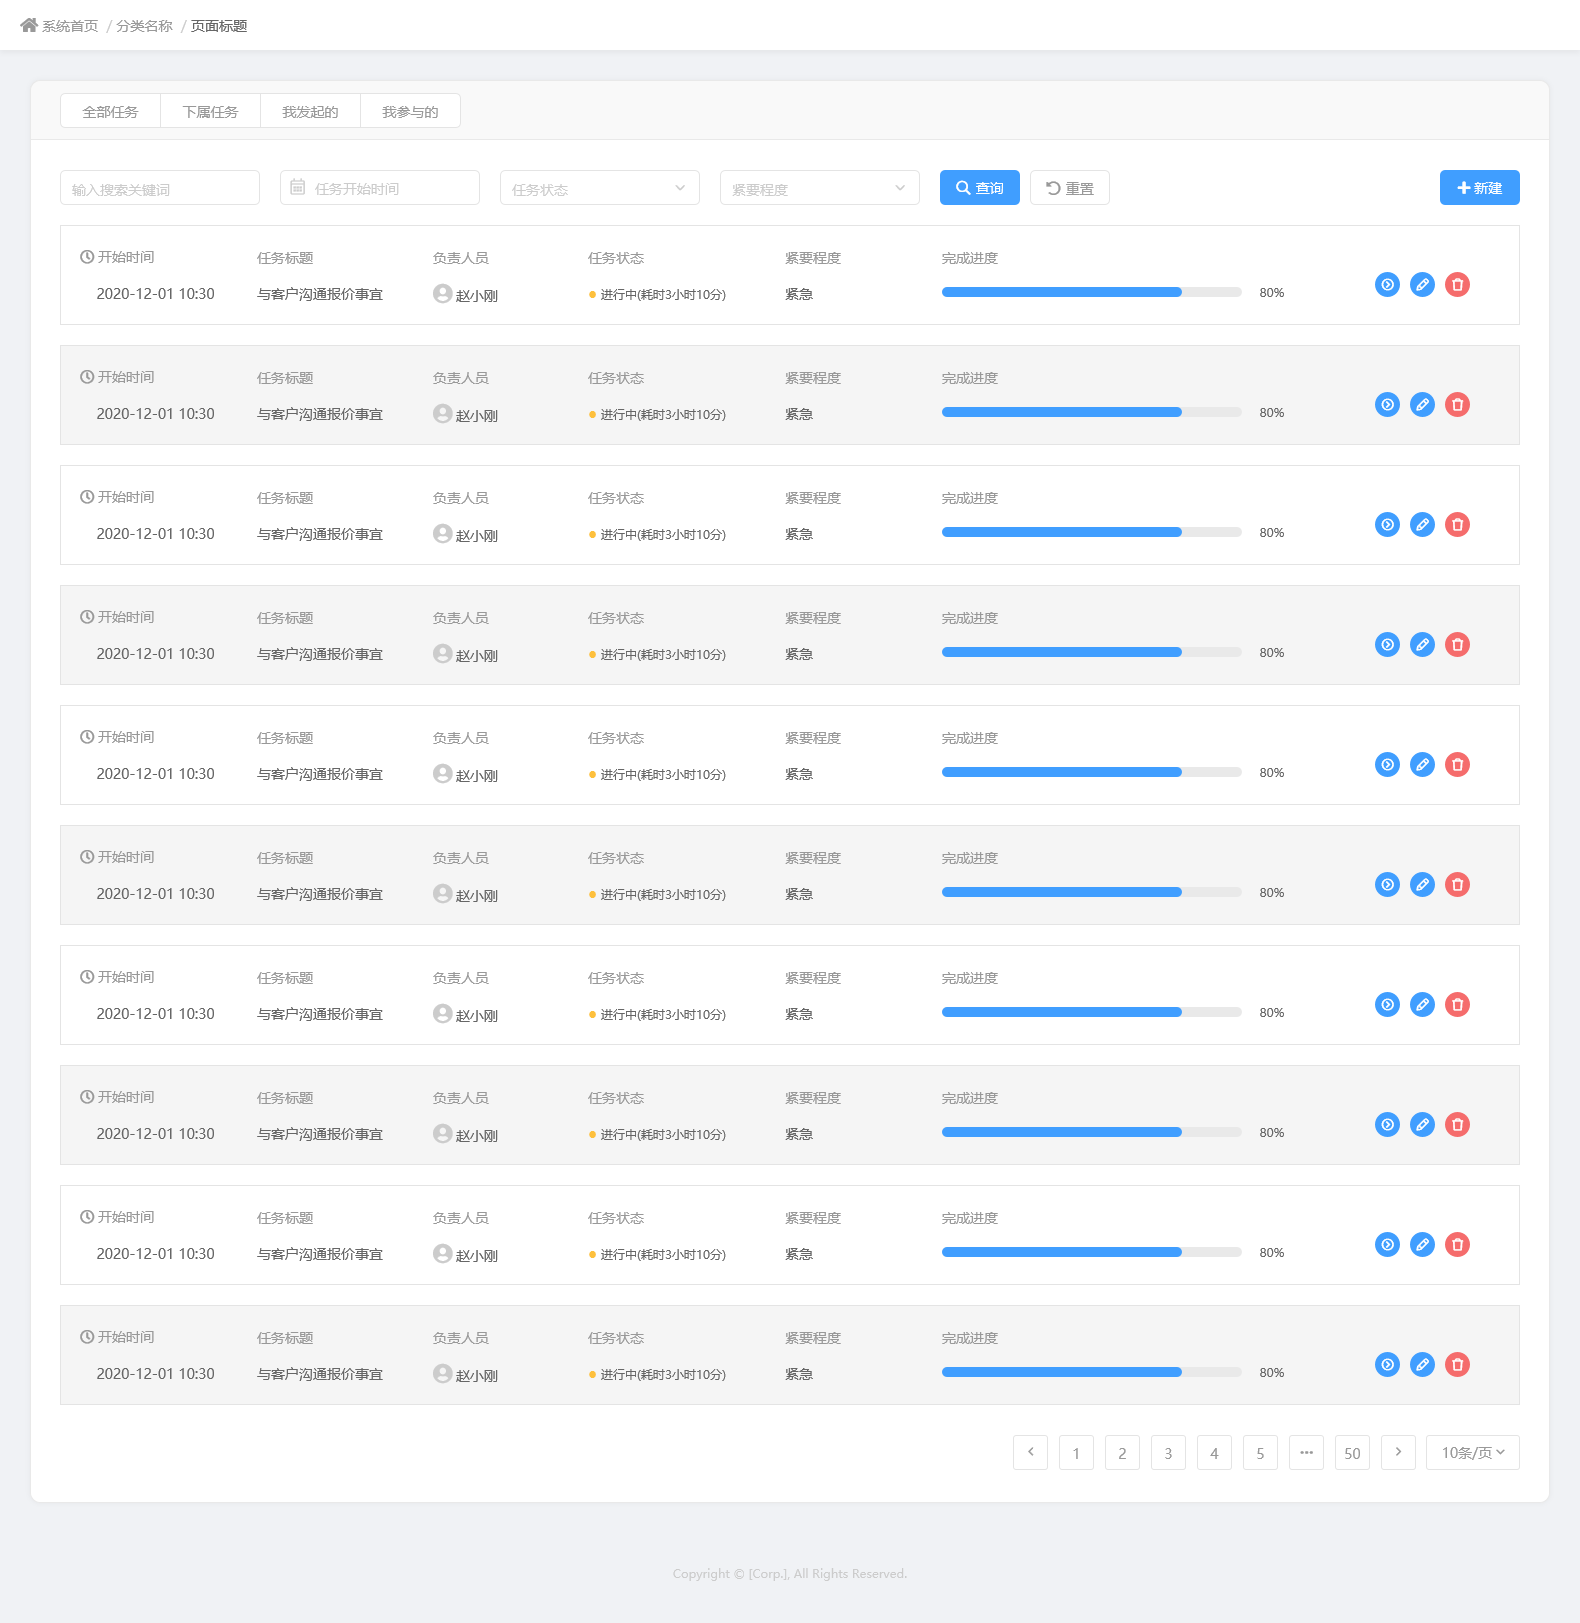Select page 4 in the pagination
This screenshot has width=1580, height=1623.
[1214, 1453]
